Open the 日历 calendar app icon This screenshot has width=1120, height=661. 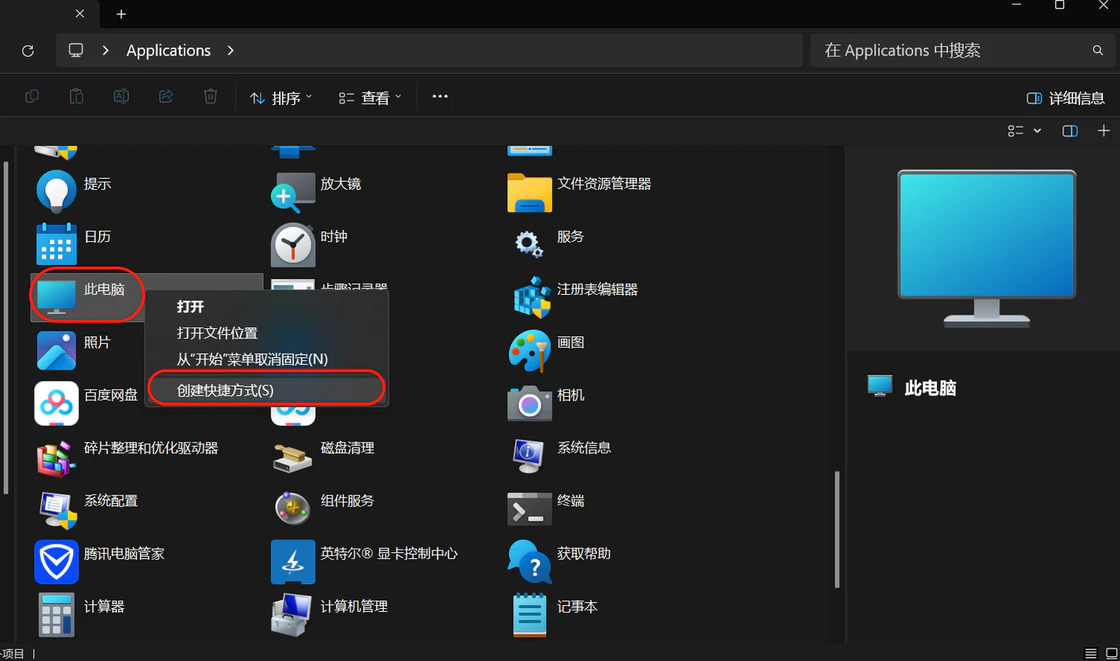click(56, 244)
